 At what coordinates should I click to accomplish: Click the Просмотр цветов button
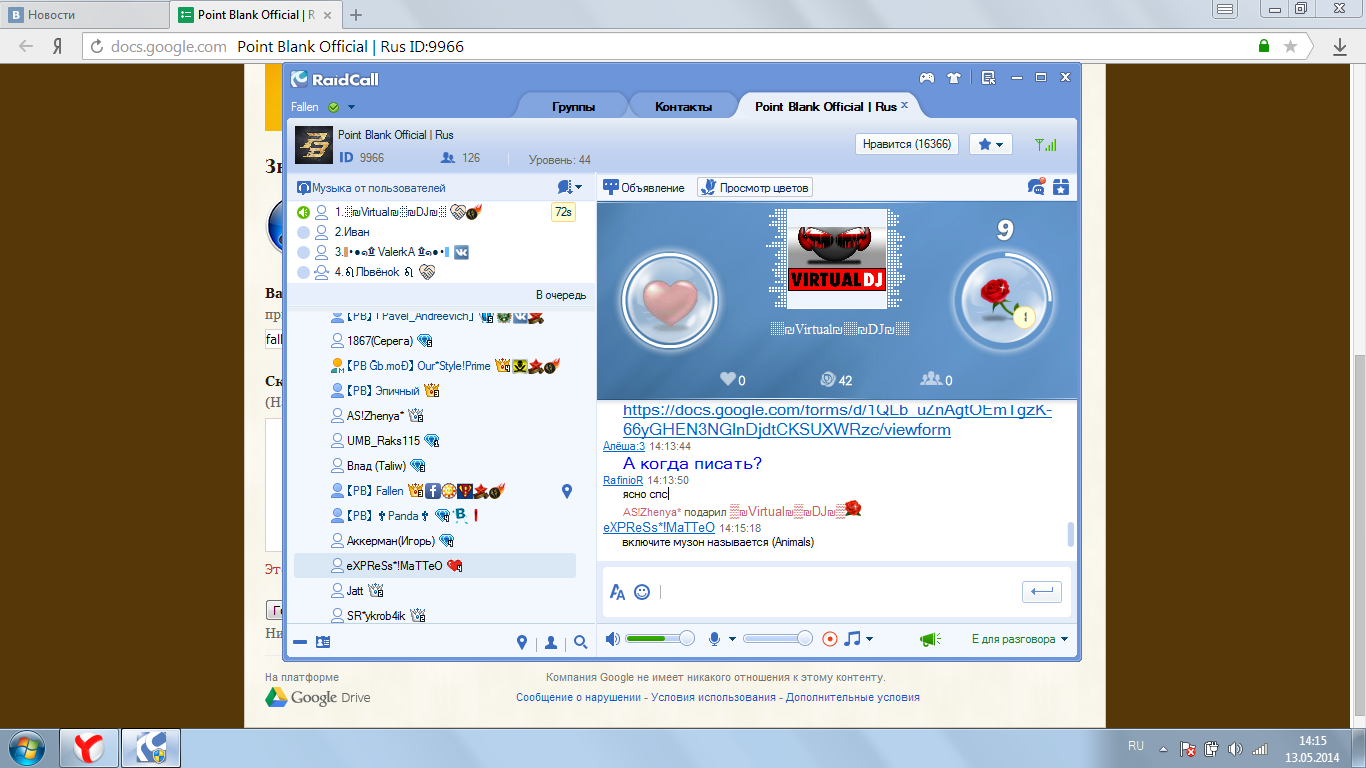(755, 187)
